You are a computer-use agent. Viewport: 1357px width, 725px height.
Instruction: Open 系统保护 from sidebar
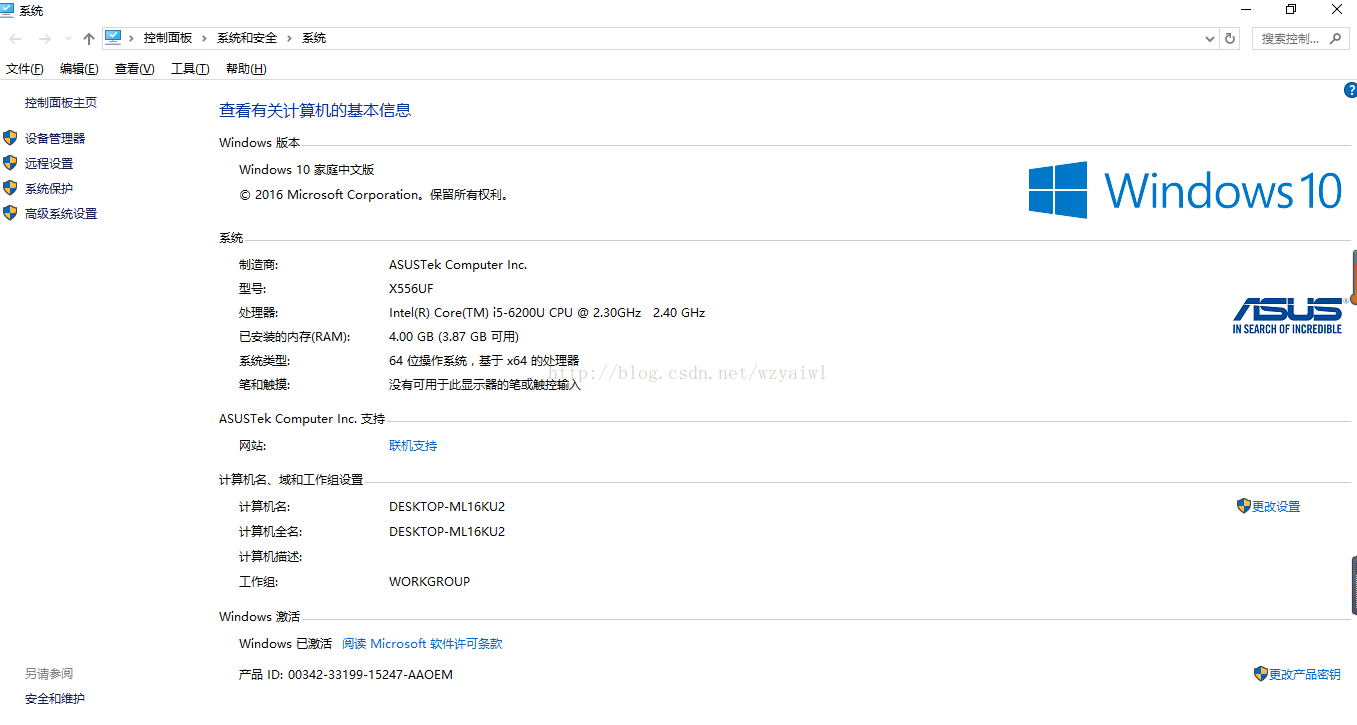[x=49, y=189]
